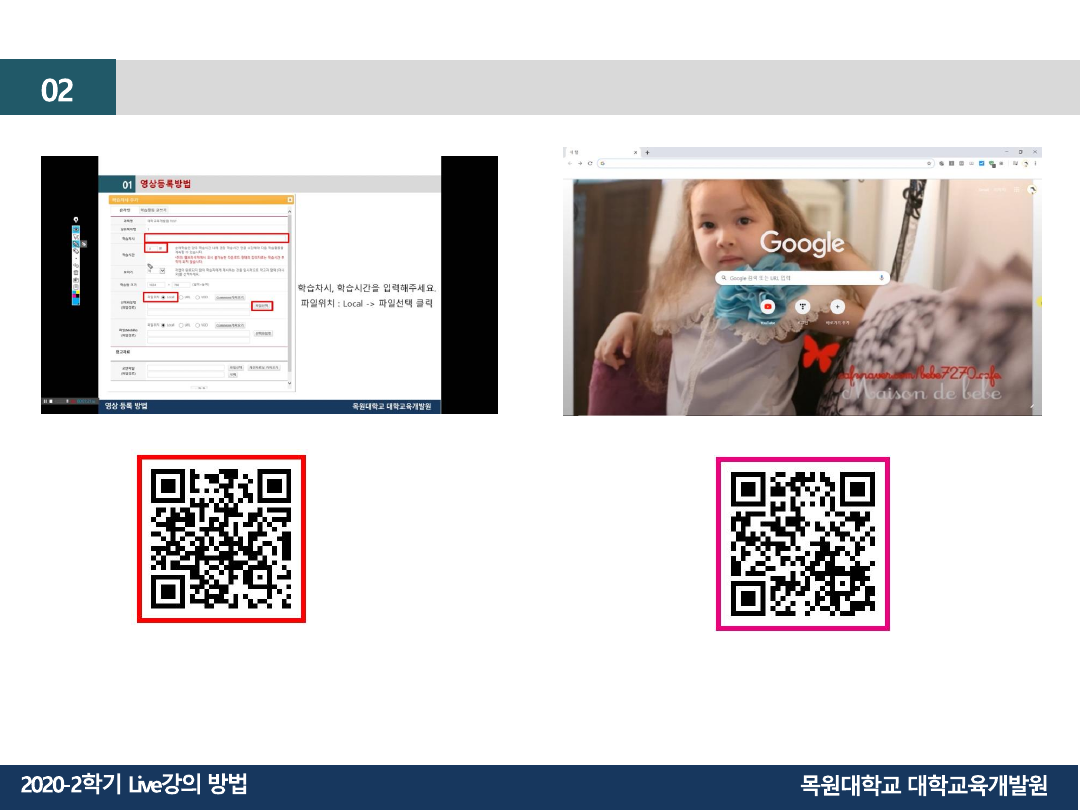Click the right pink-bordered QR code

(x=803, y=544)
